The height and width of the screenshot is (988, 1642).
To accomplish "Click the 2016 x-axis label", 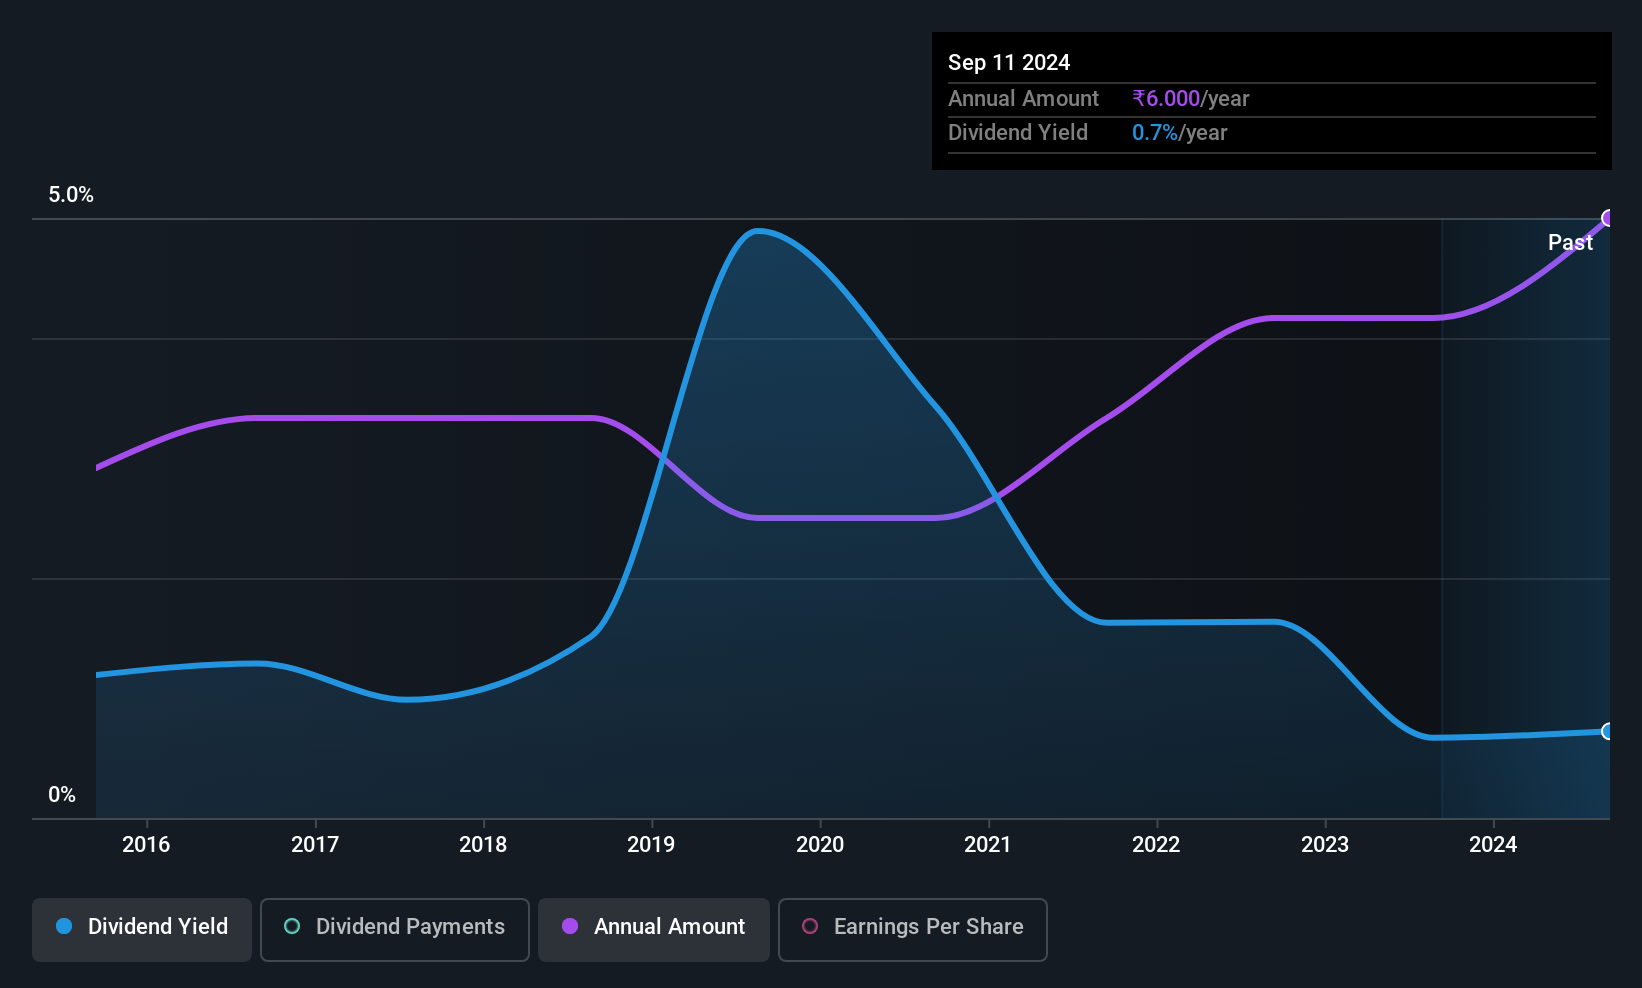I will point(146,844).
